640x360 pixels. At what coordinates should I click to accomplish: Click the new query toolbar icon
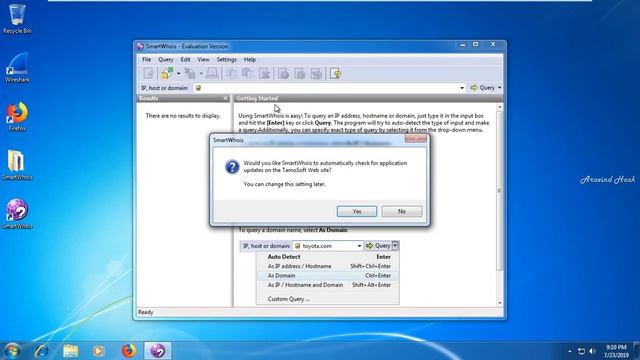coord(149,73)
